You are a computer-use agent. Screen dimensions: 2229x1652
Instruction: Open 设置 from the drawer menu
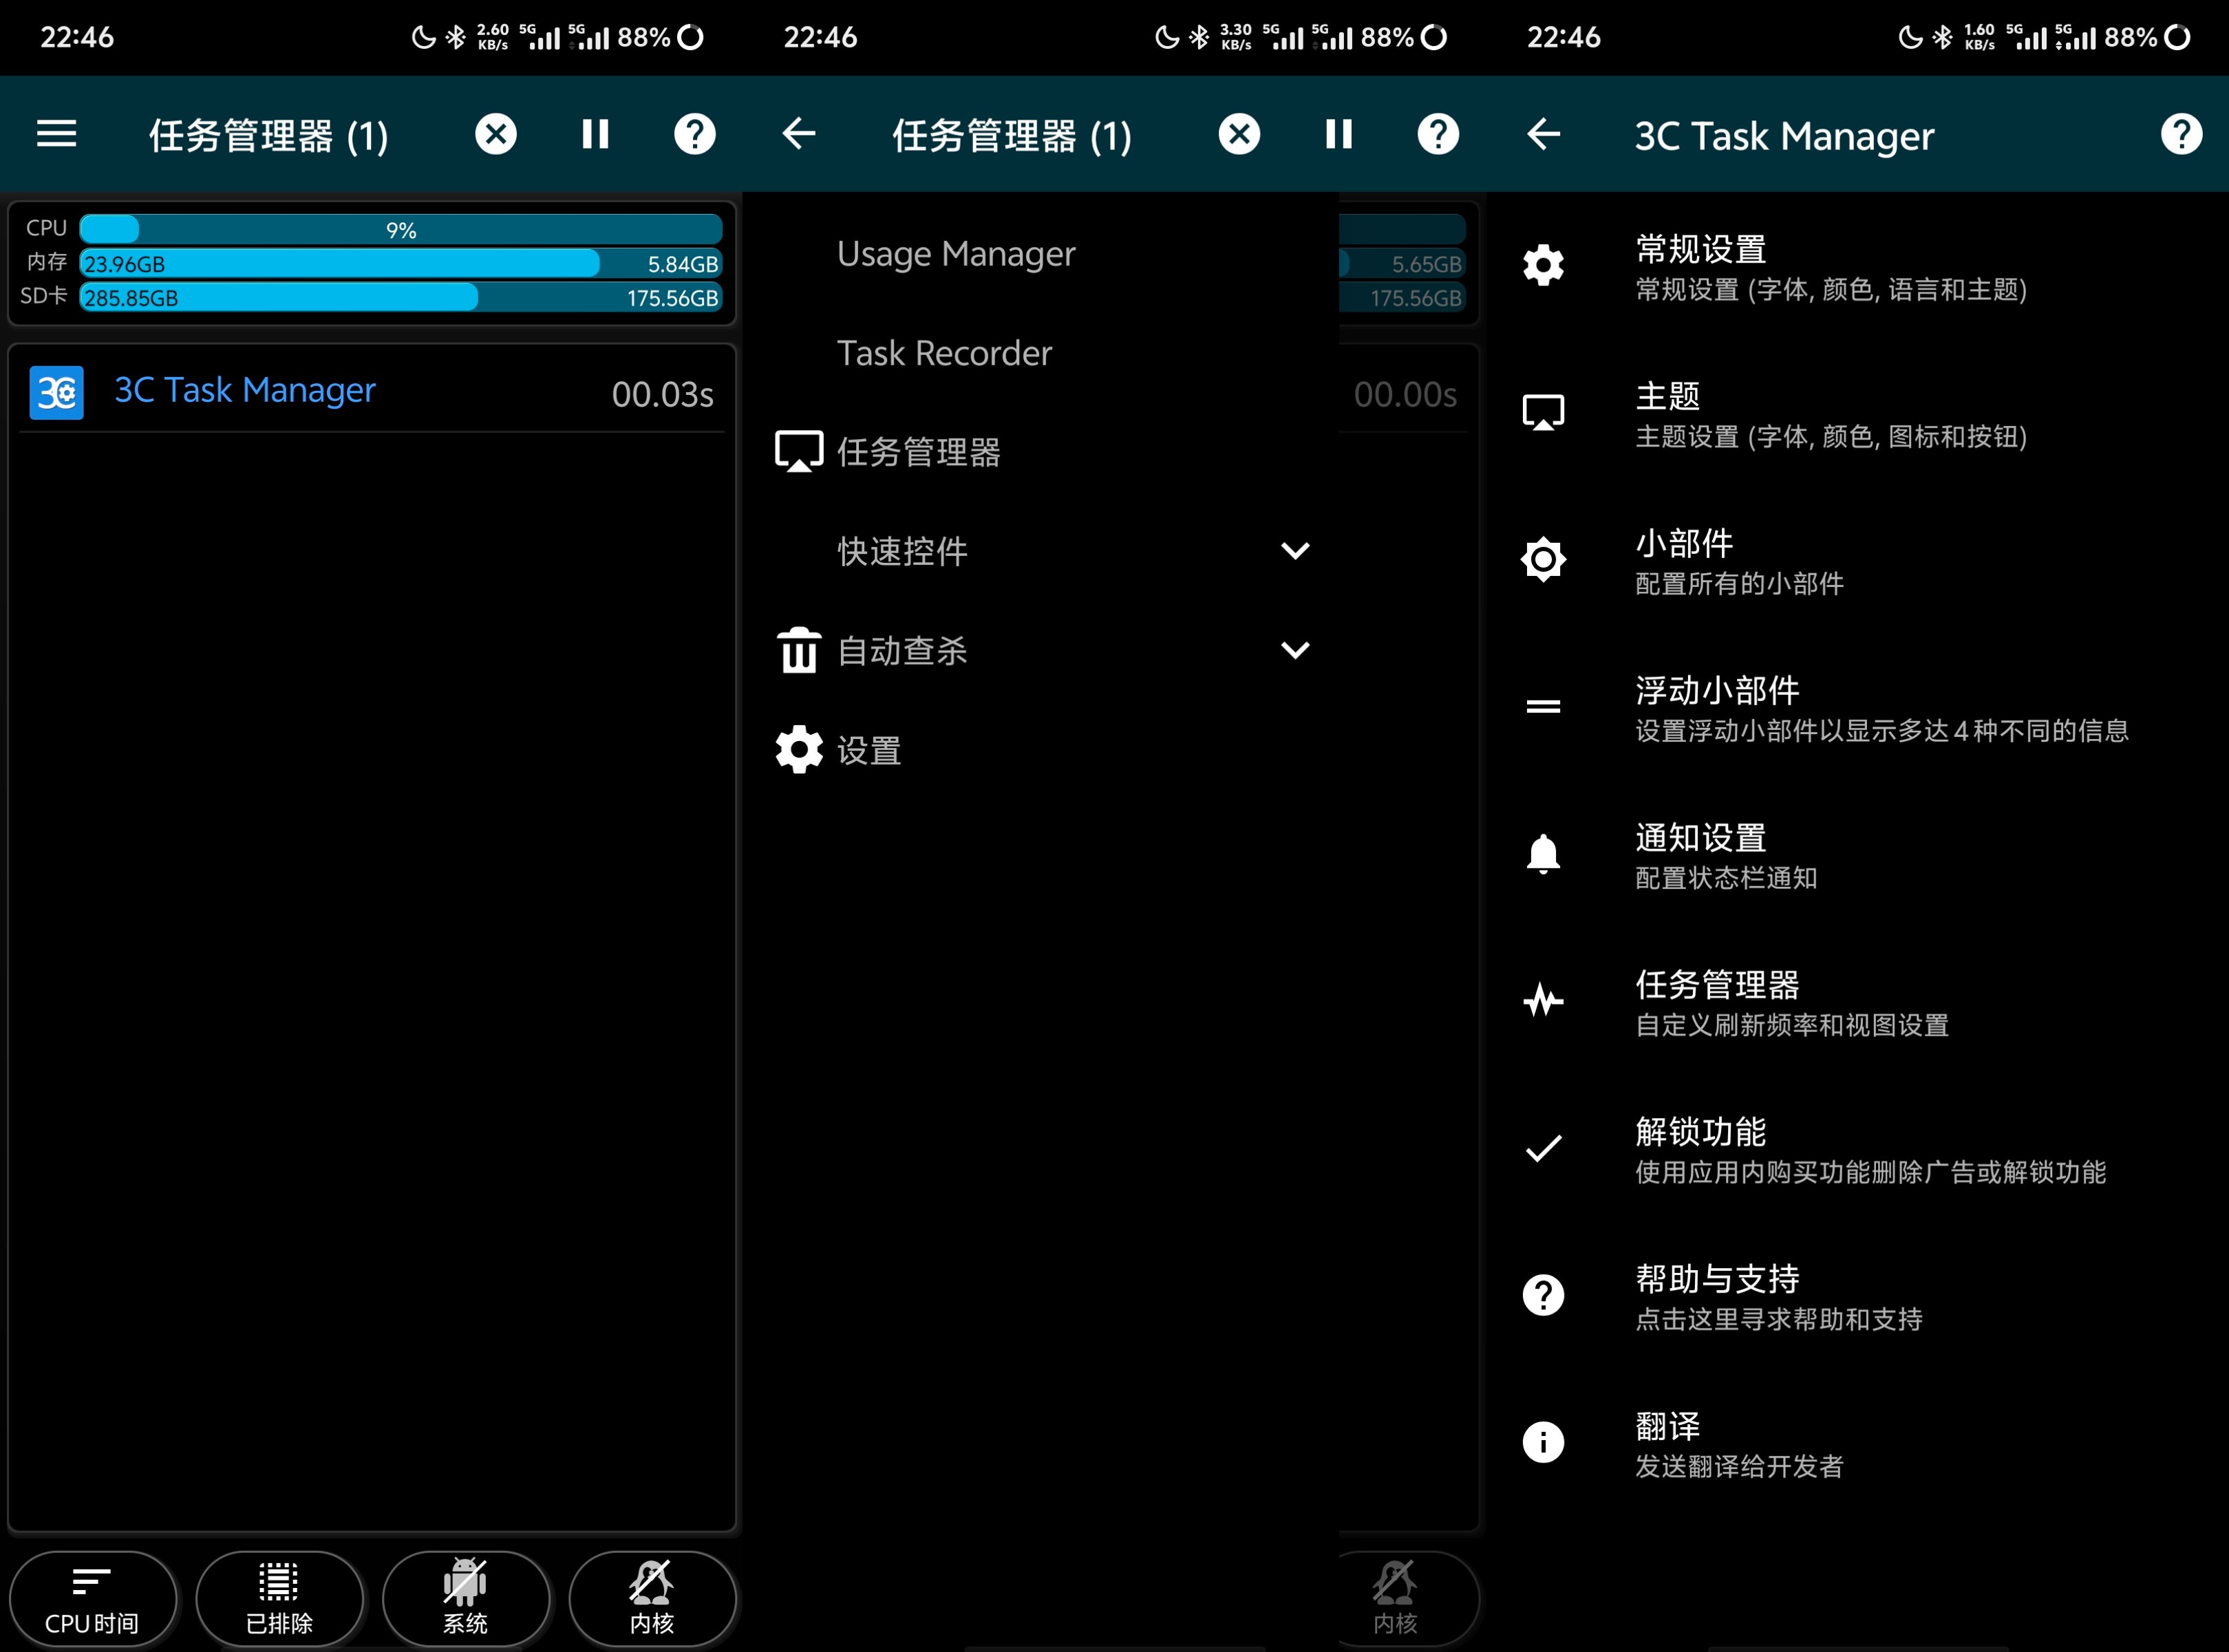[868, 750]
